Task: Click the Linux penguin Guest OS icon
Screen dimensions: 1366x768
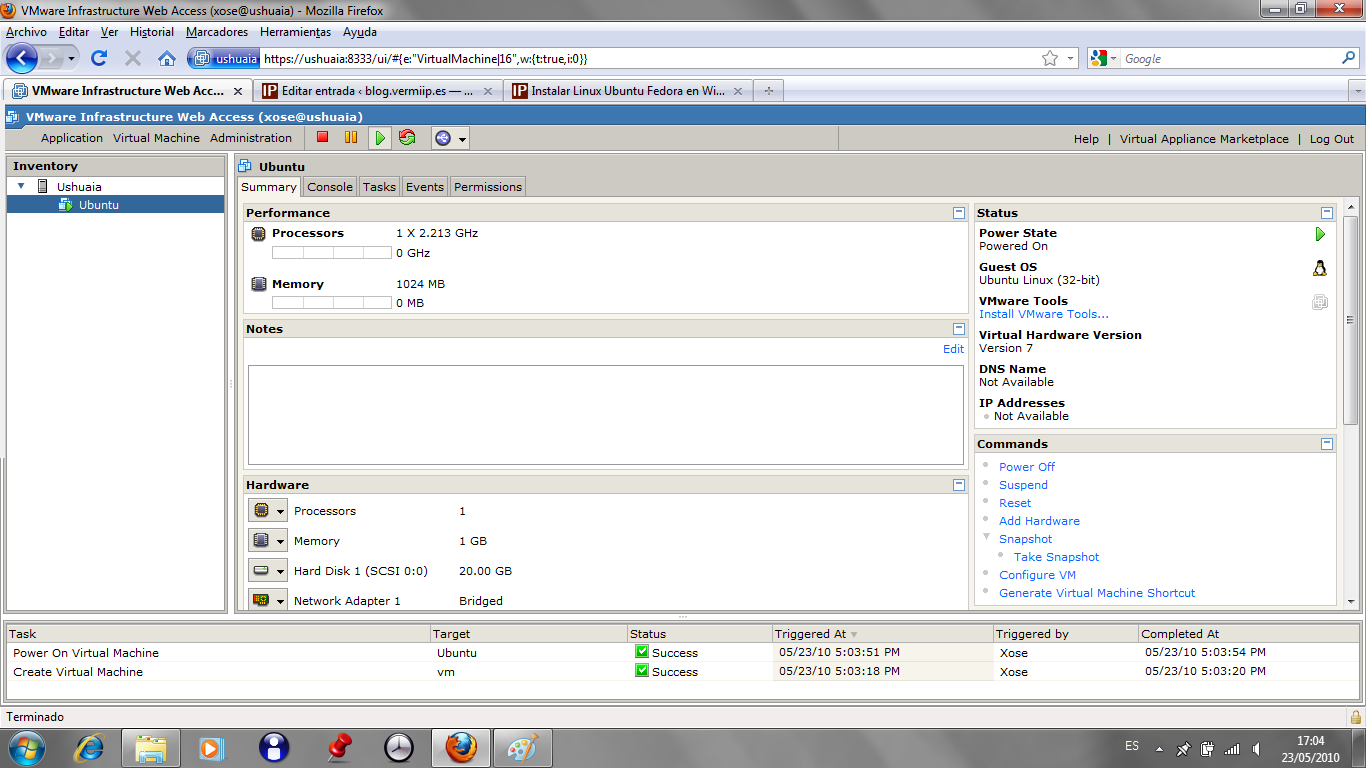Action: (x=1319, y=268)
